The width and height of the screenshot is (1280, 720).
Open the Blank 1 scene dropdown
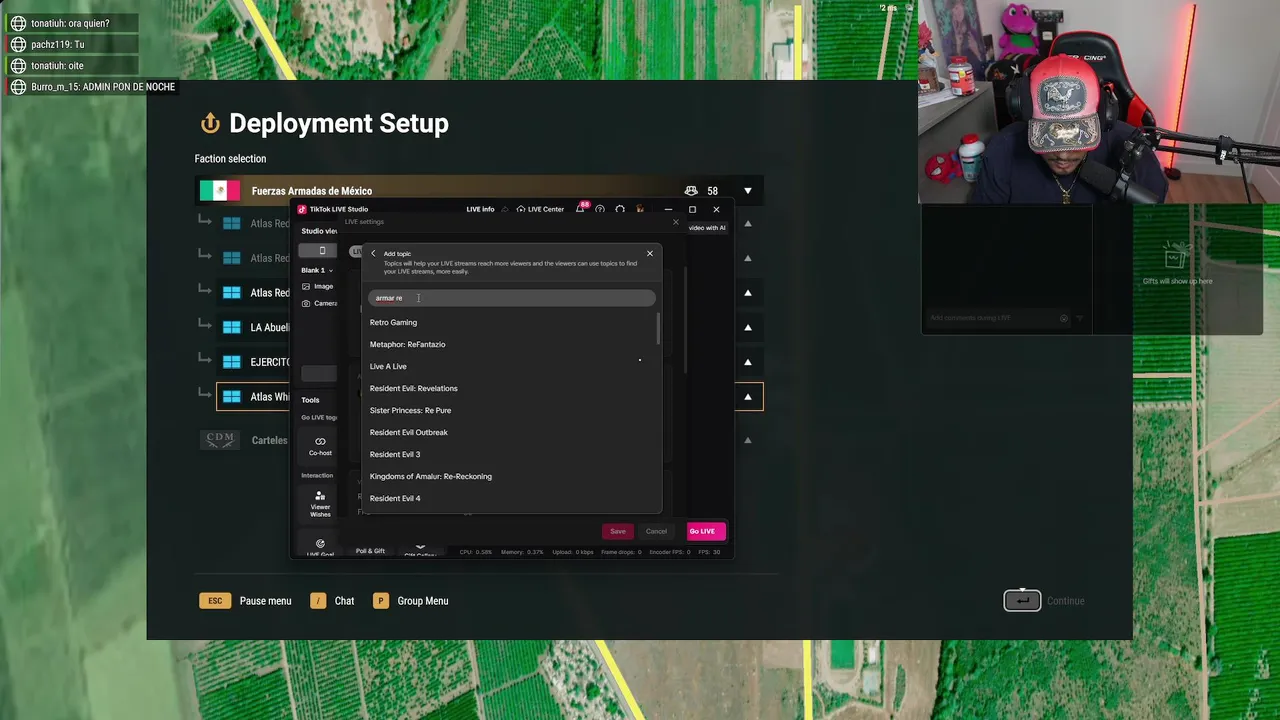coord(317,270)
